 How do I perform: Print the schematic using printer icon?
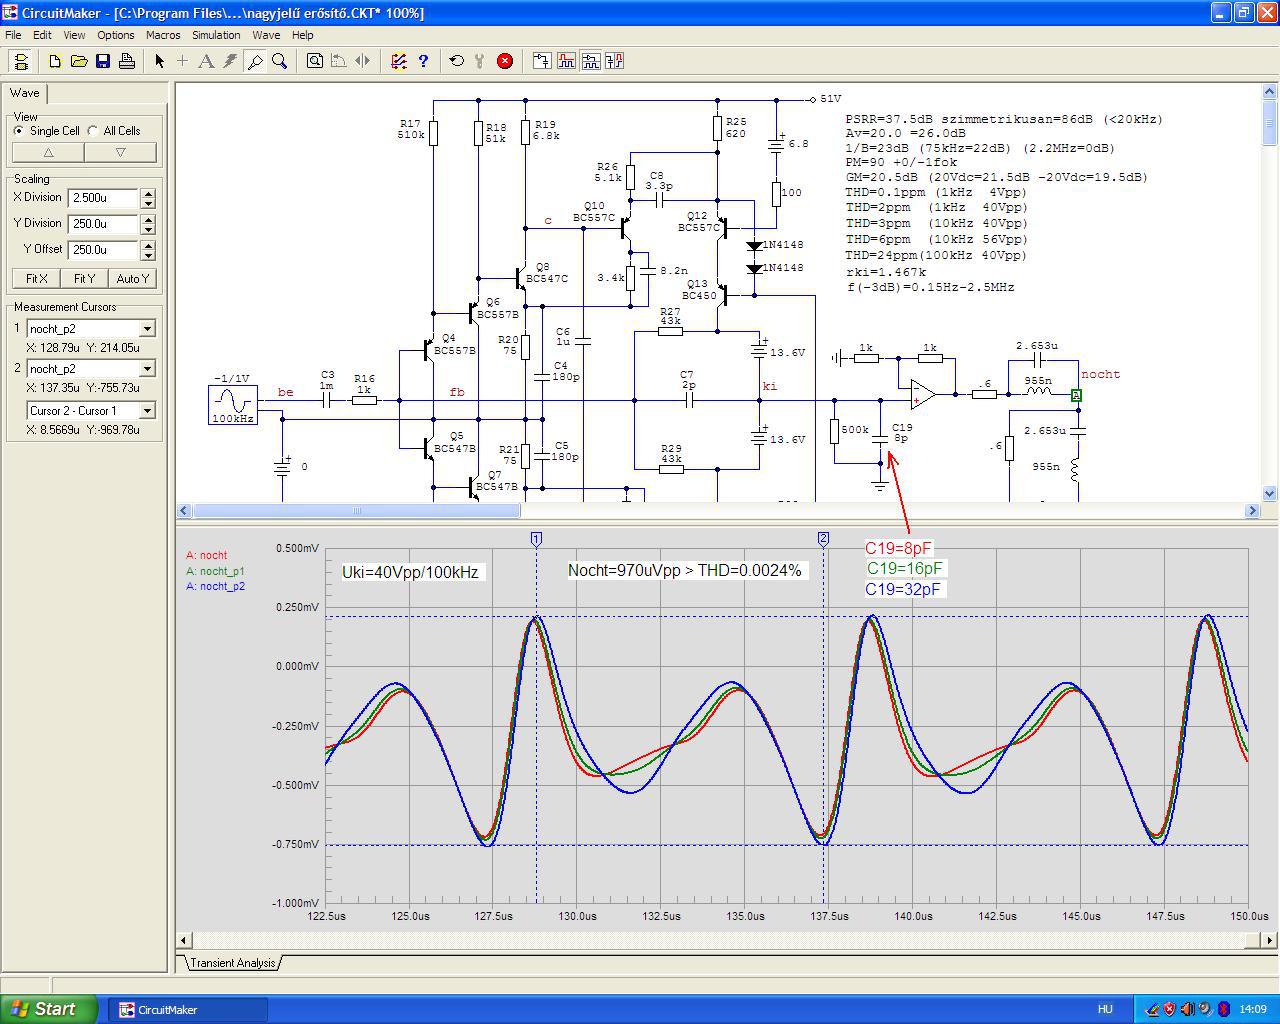(127, 61)
